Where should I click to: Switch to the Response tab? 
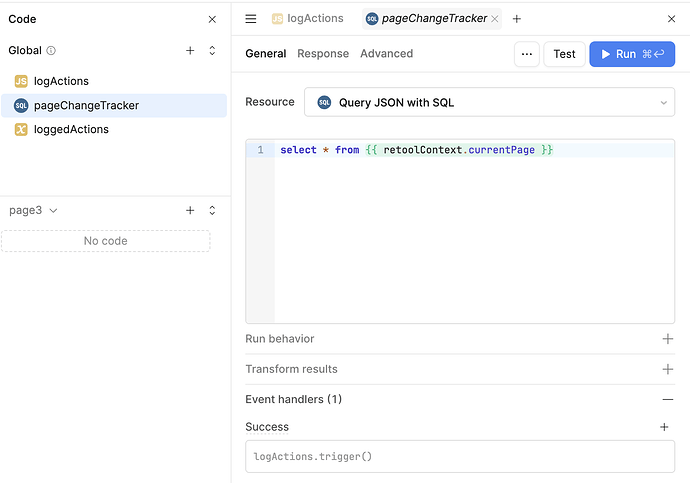(323, 54)
